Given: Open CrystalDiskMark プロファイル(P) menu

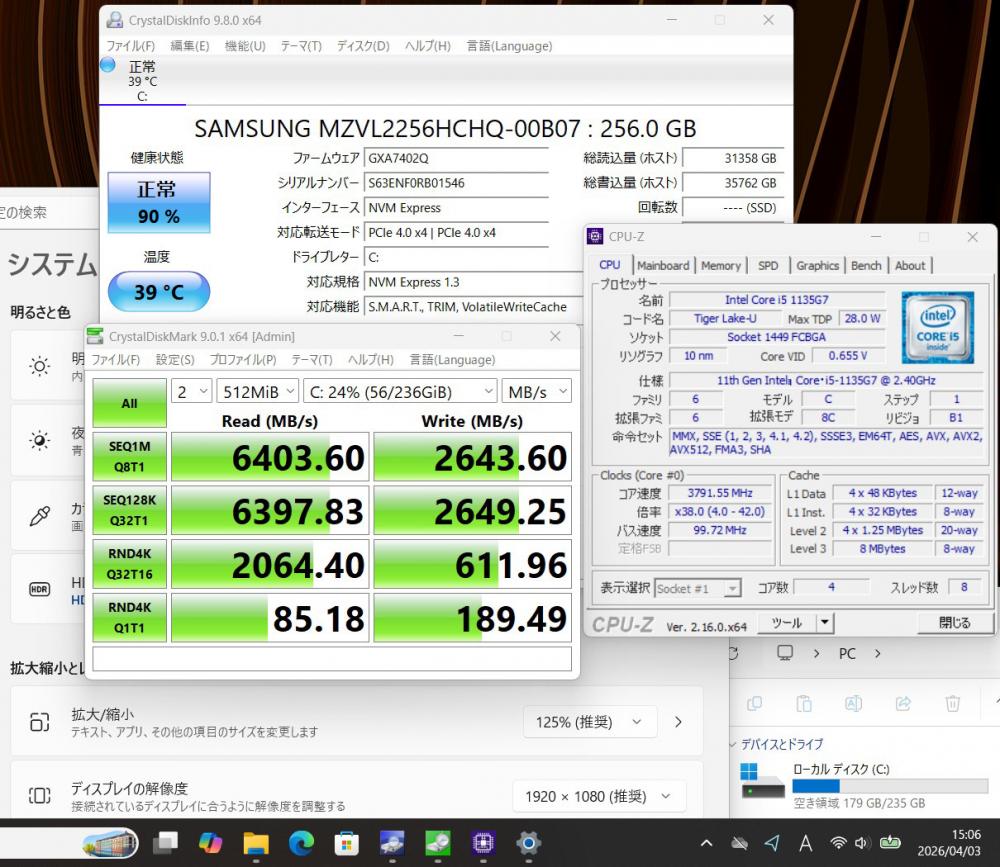Looking at the screenshot, I should pos(243,360).
